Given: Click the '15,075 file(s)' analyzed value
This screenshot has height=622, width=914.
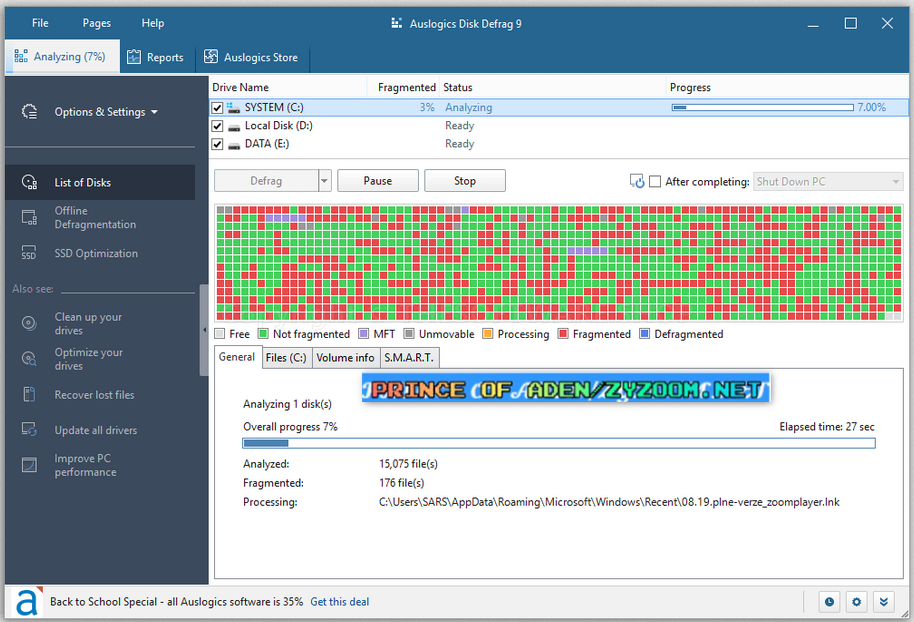Looking at the screenshot, I should point(408,464).
